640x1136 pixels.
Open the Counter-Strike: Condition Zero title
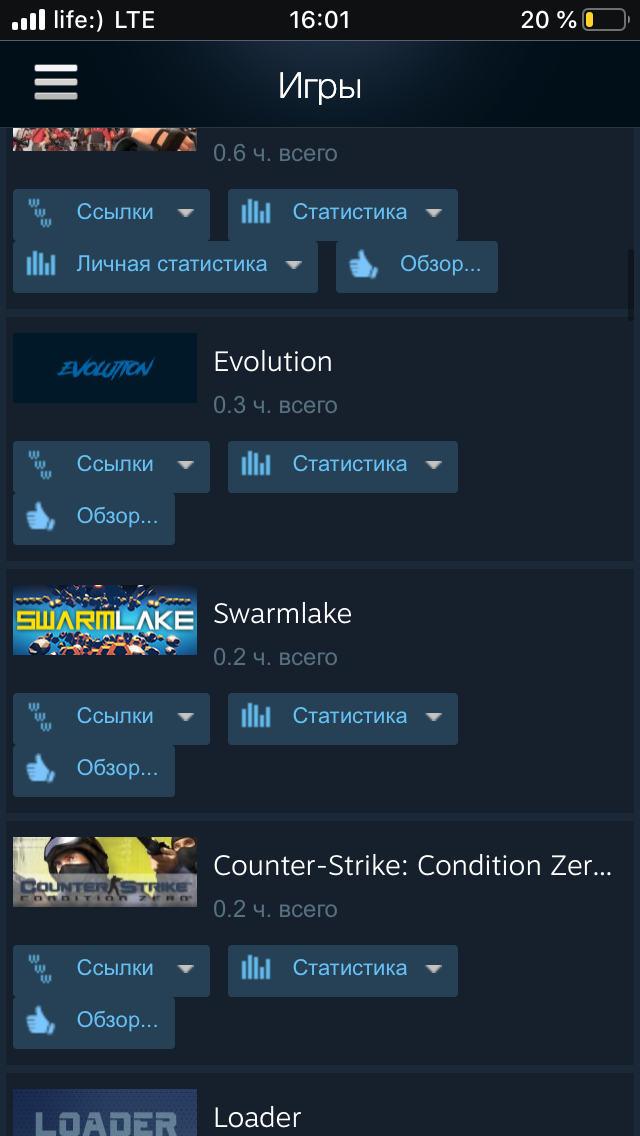point(413,866)
